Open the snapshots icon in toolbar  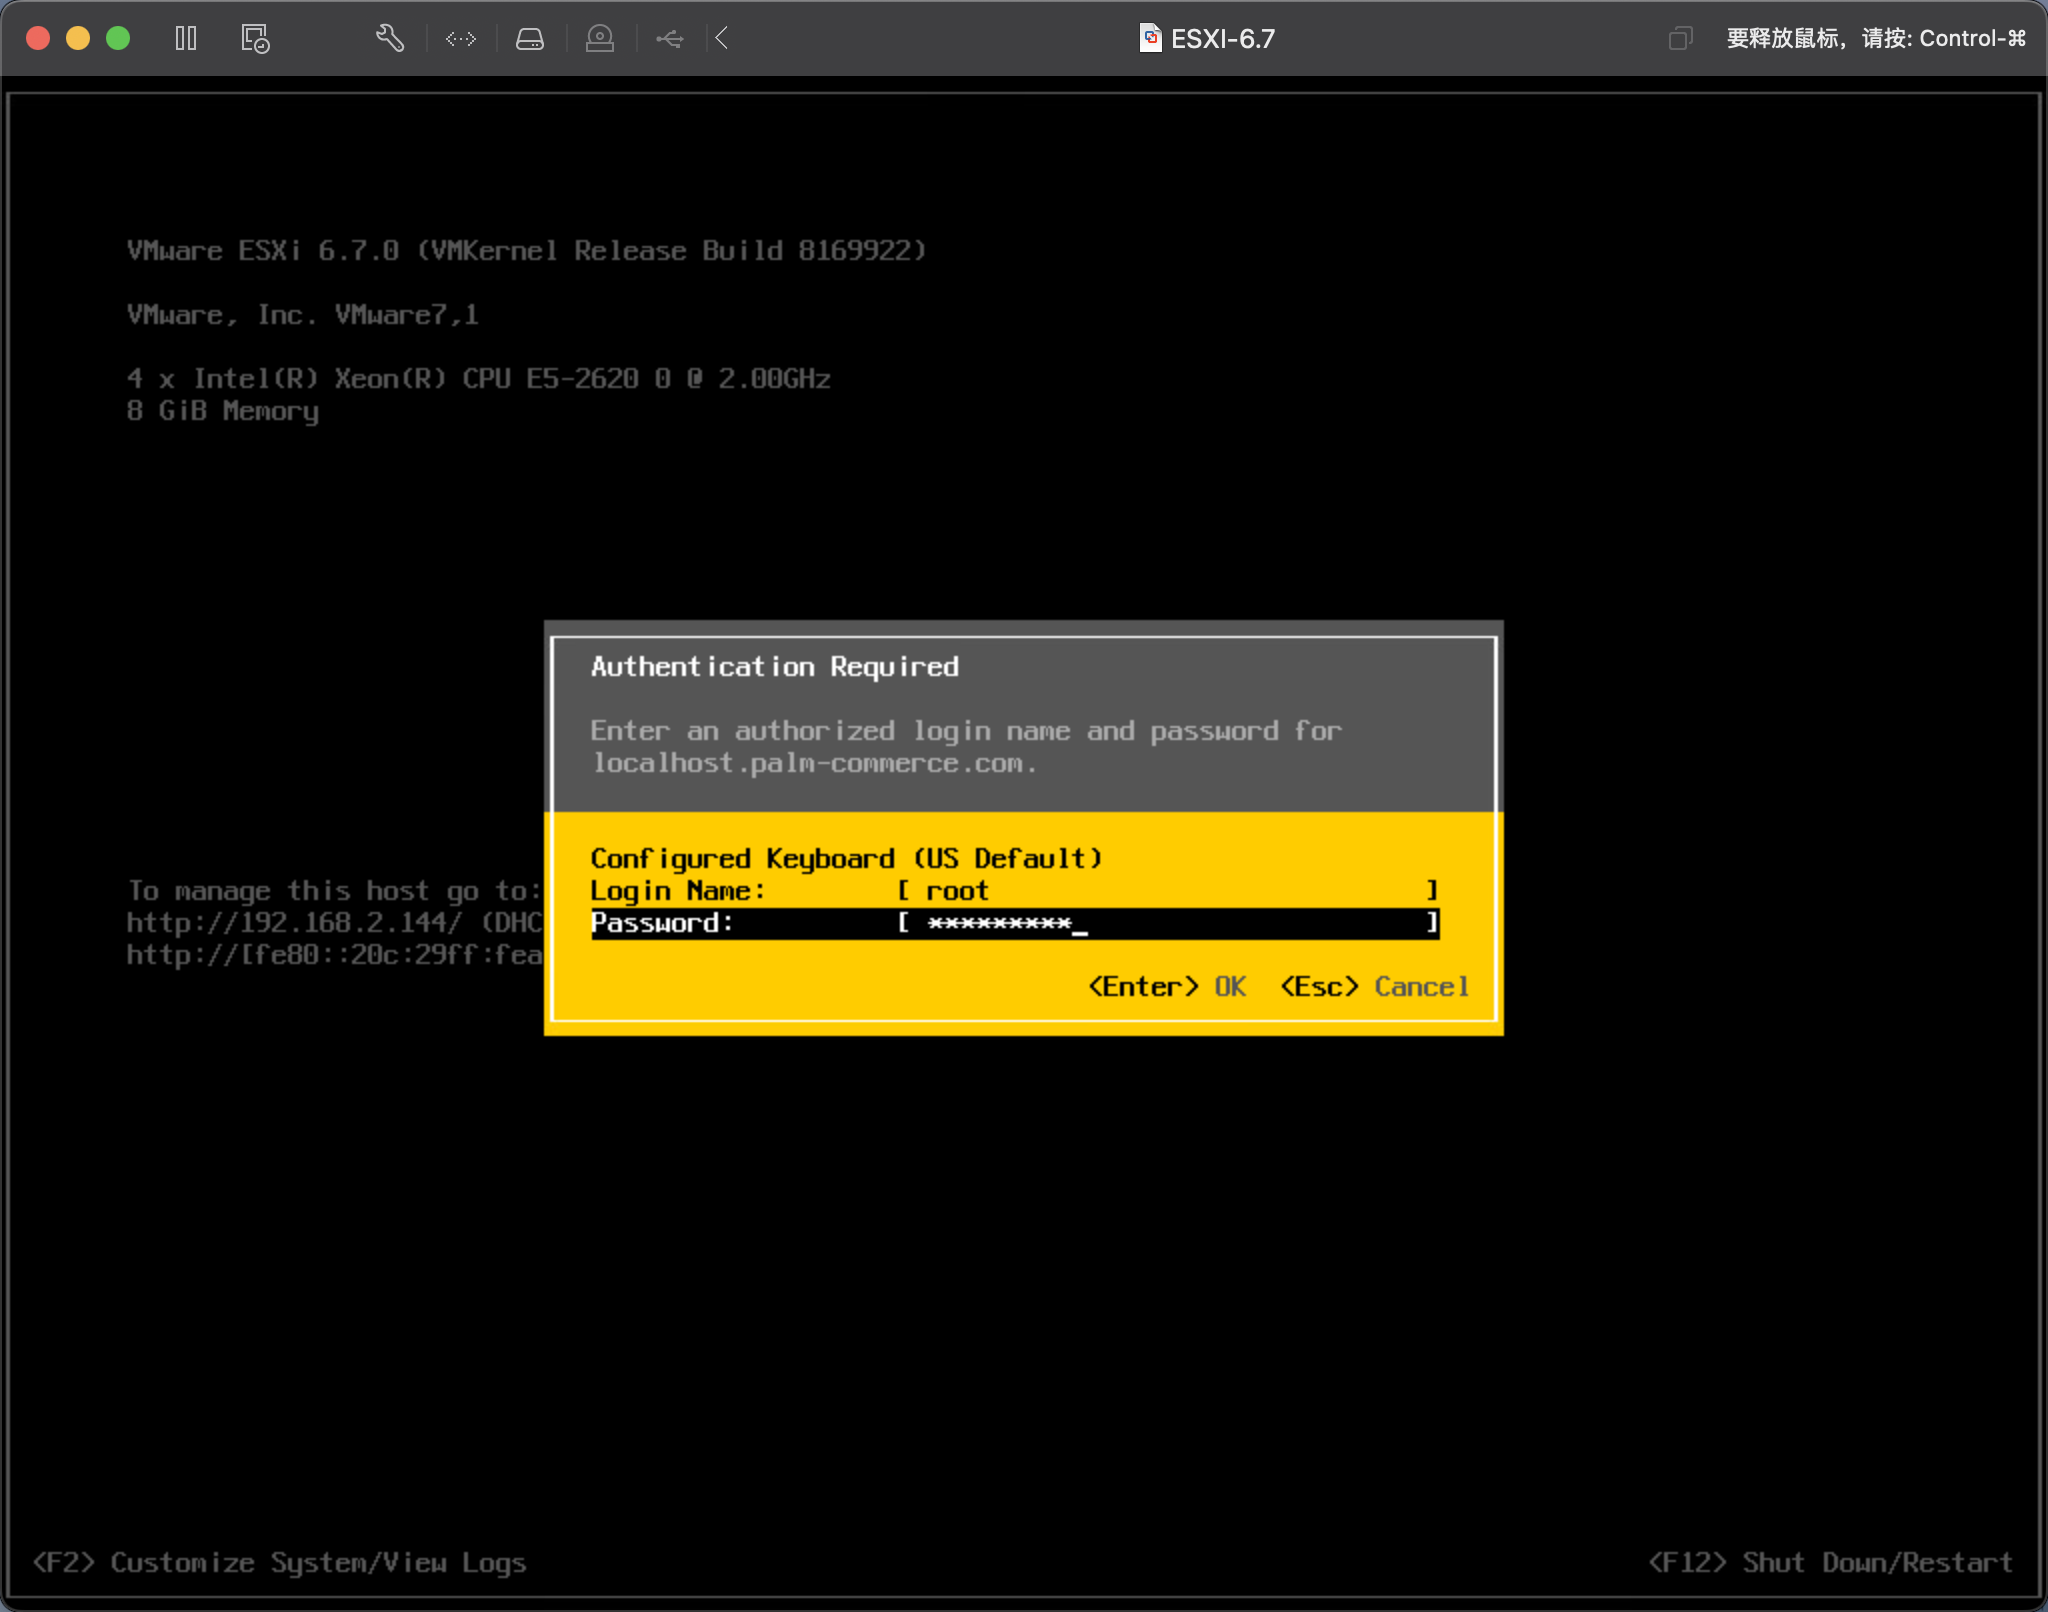click(255, 39)
